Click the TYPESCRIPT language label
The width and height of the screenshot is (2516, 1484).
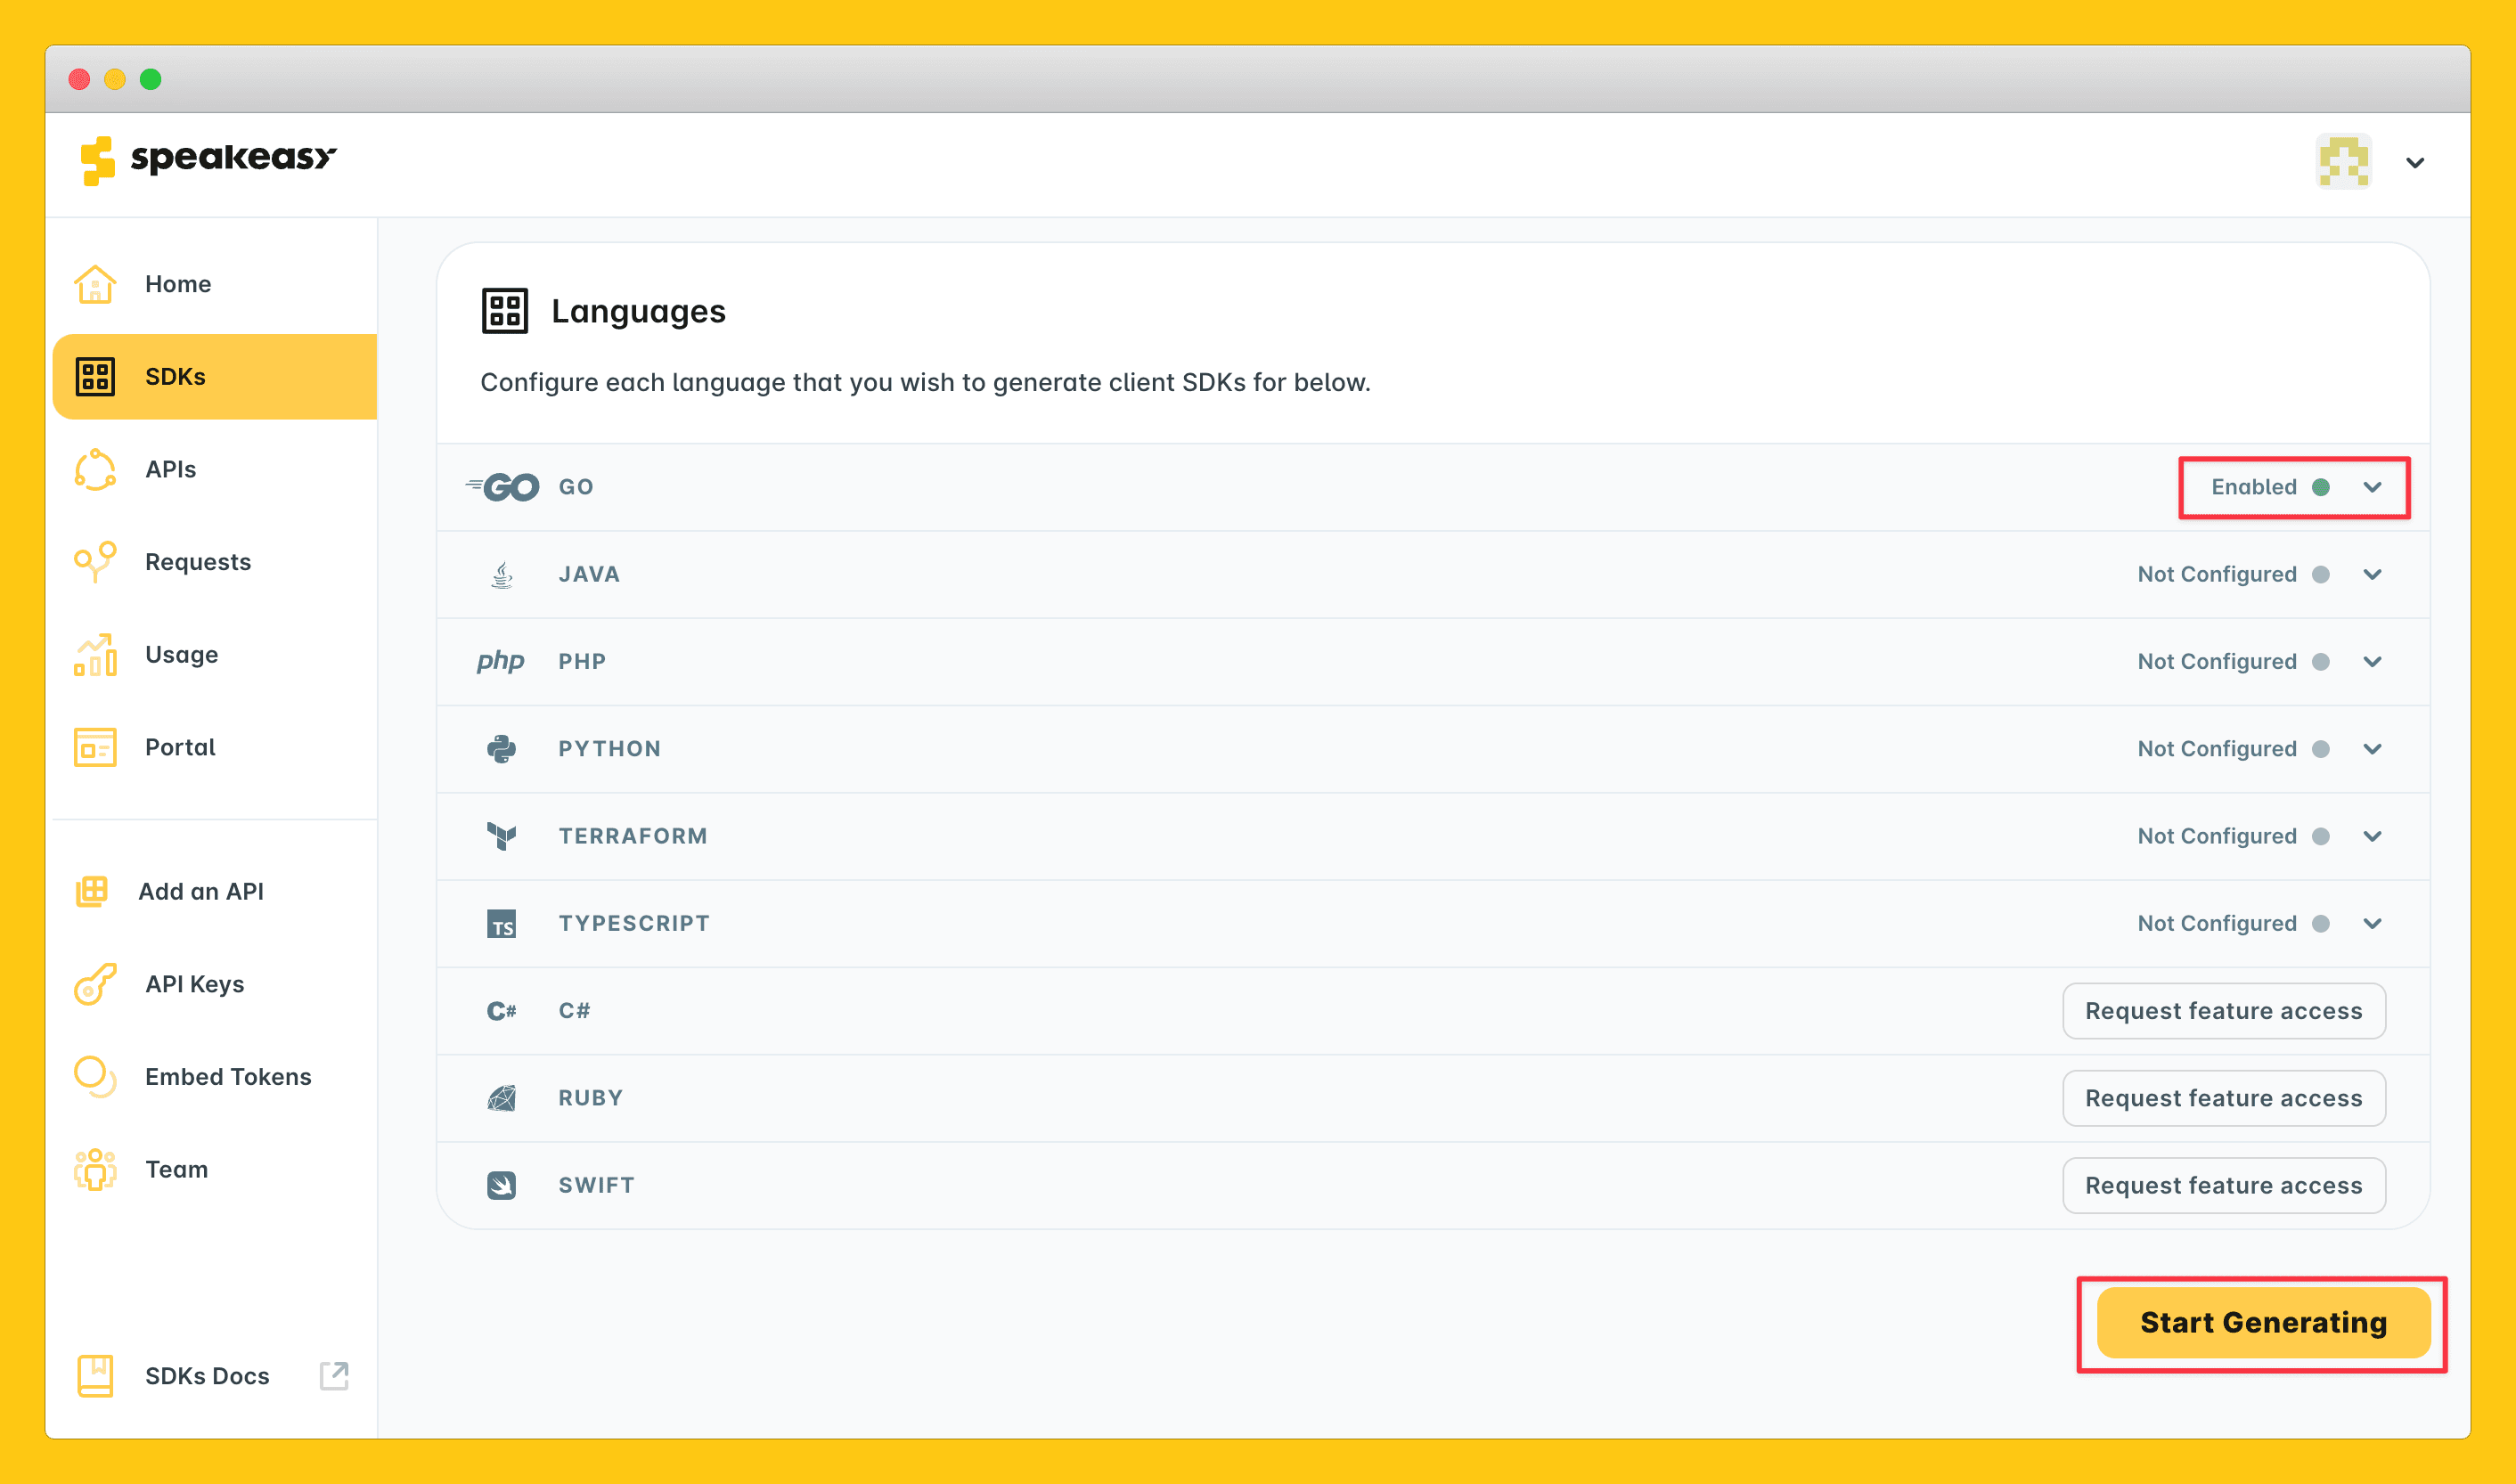[634, 924]
